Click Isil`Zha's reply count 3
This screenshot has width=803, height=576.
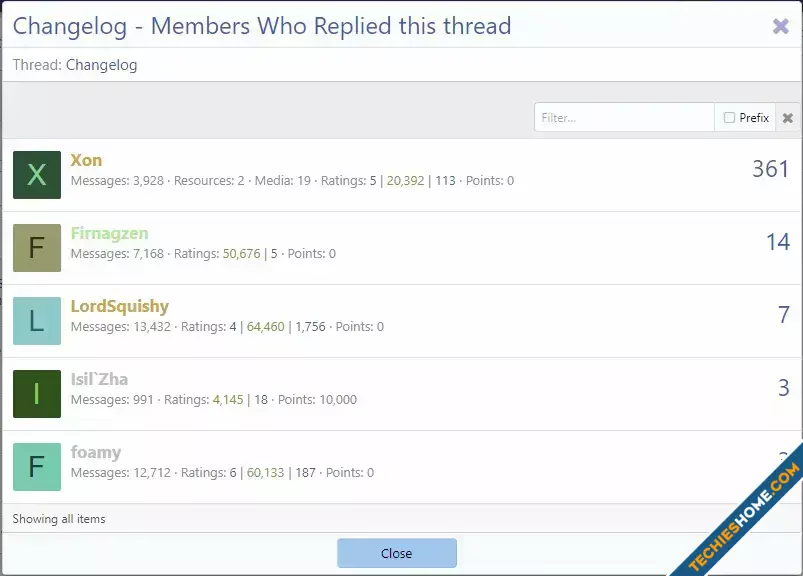click(x=784, y=388)
